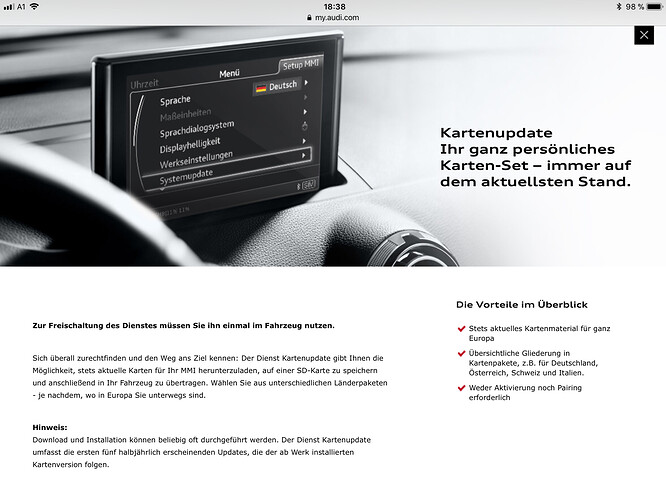Screen dimensions: 666x500
Task: Click the 'Die Vorteile im Überblick' heading
Action: [x=522, y=305]
